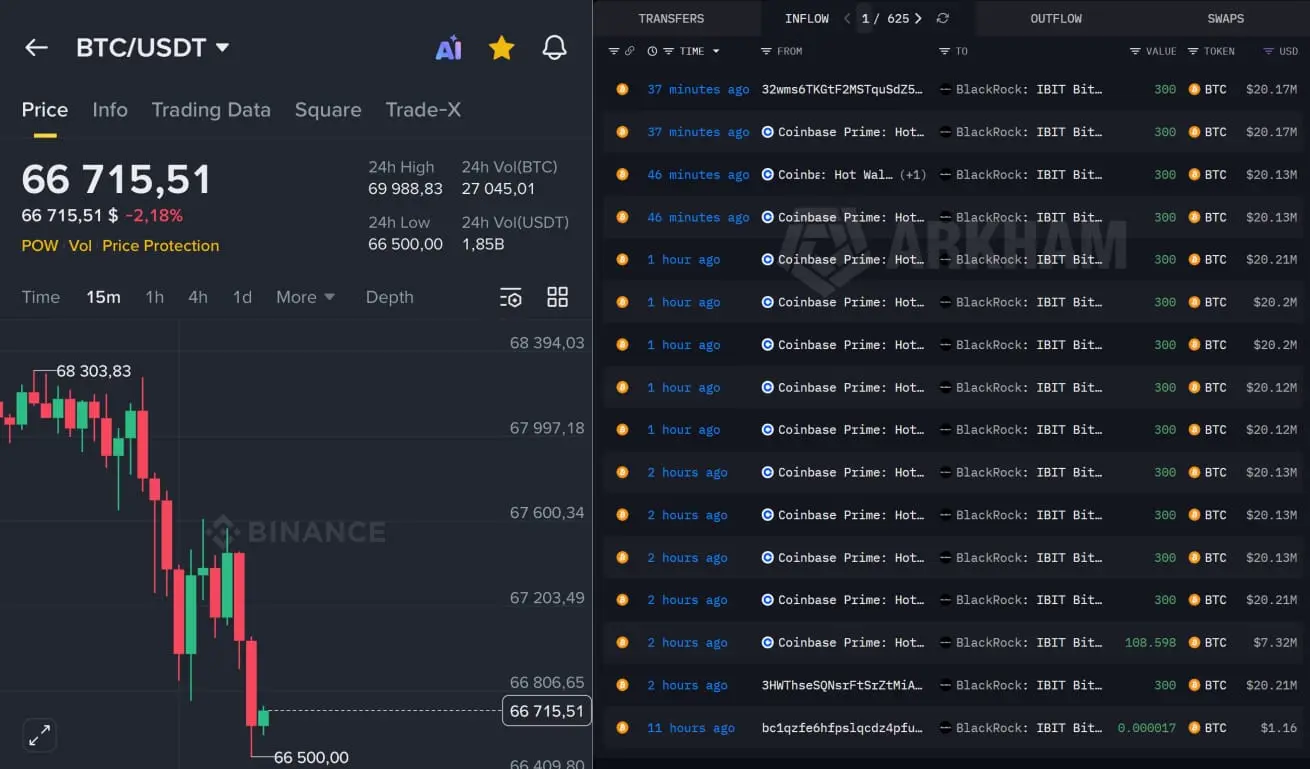This screenshot has width=1310, height=769.
Task: Open the filter icon next to TIME
Action: (668, 51)
